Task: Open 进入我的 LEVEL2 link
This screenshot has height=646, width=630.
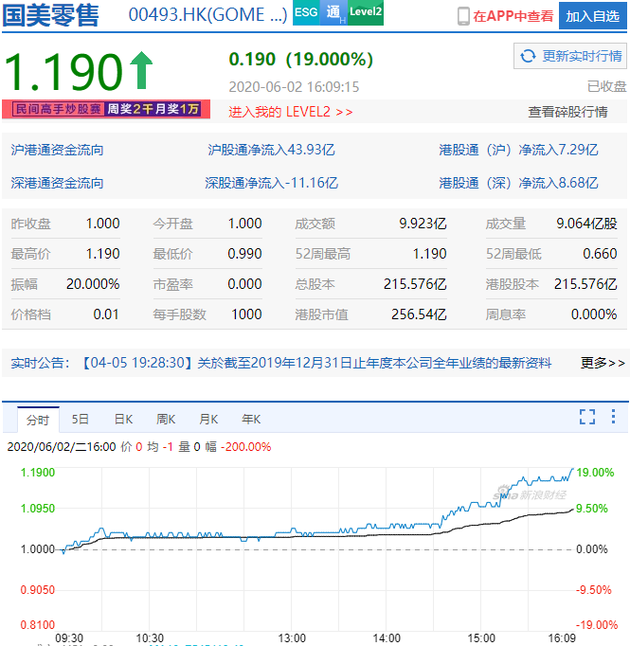Action: pos(290,112)
